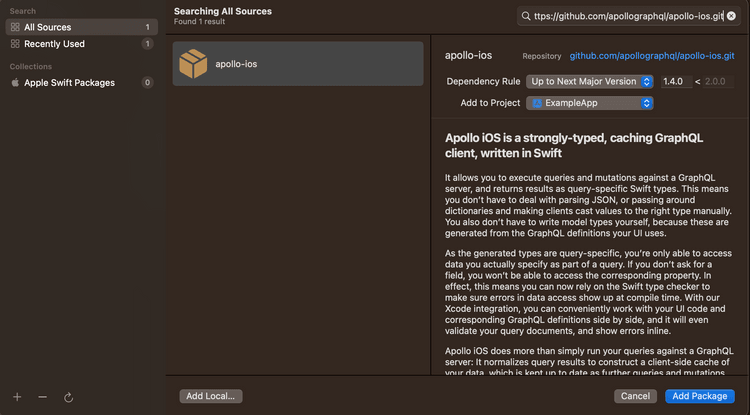Click the Add Local... button
This screenshot has height=415, width=750.
[x=211, y=396]
